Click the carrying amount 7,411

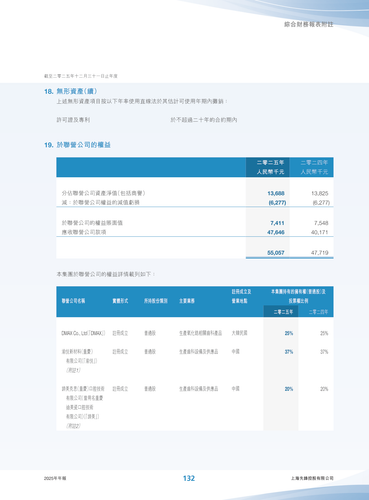point(277,223)
